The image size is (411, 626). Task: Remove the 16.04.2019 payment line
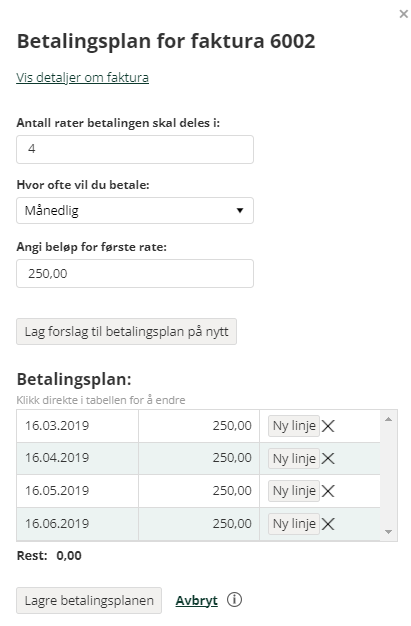(328, 458)
